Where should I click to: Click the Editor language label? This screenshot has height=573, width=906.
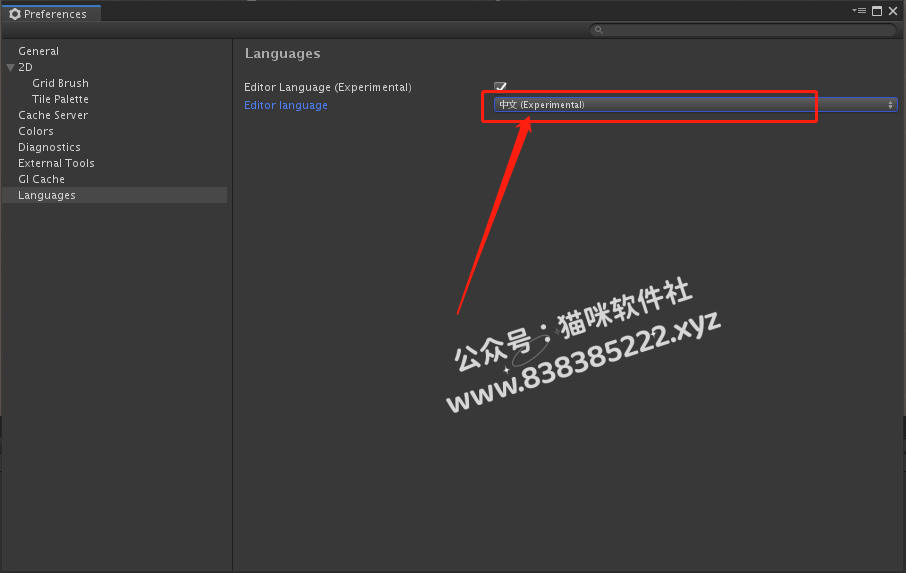[x=285, y=105]
